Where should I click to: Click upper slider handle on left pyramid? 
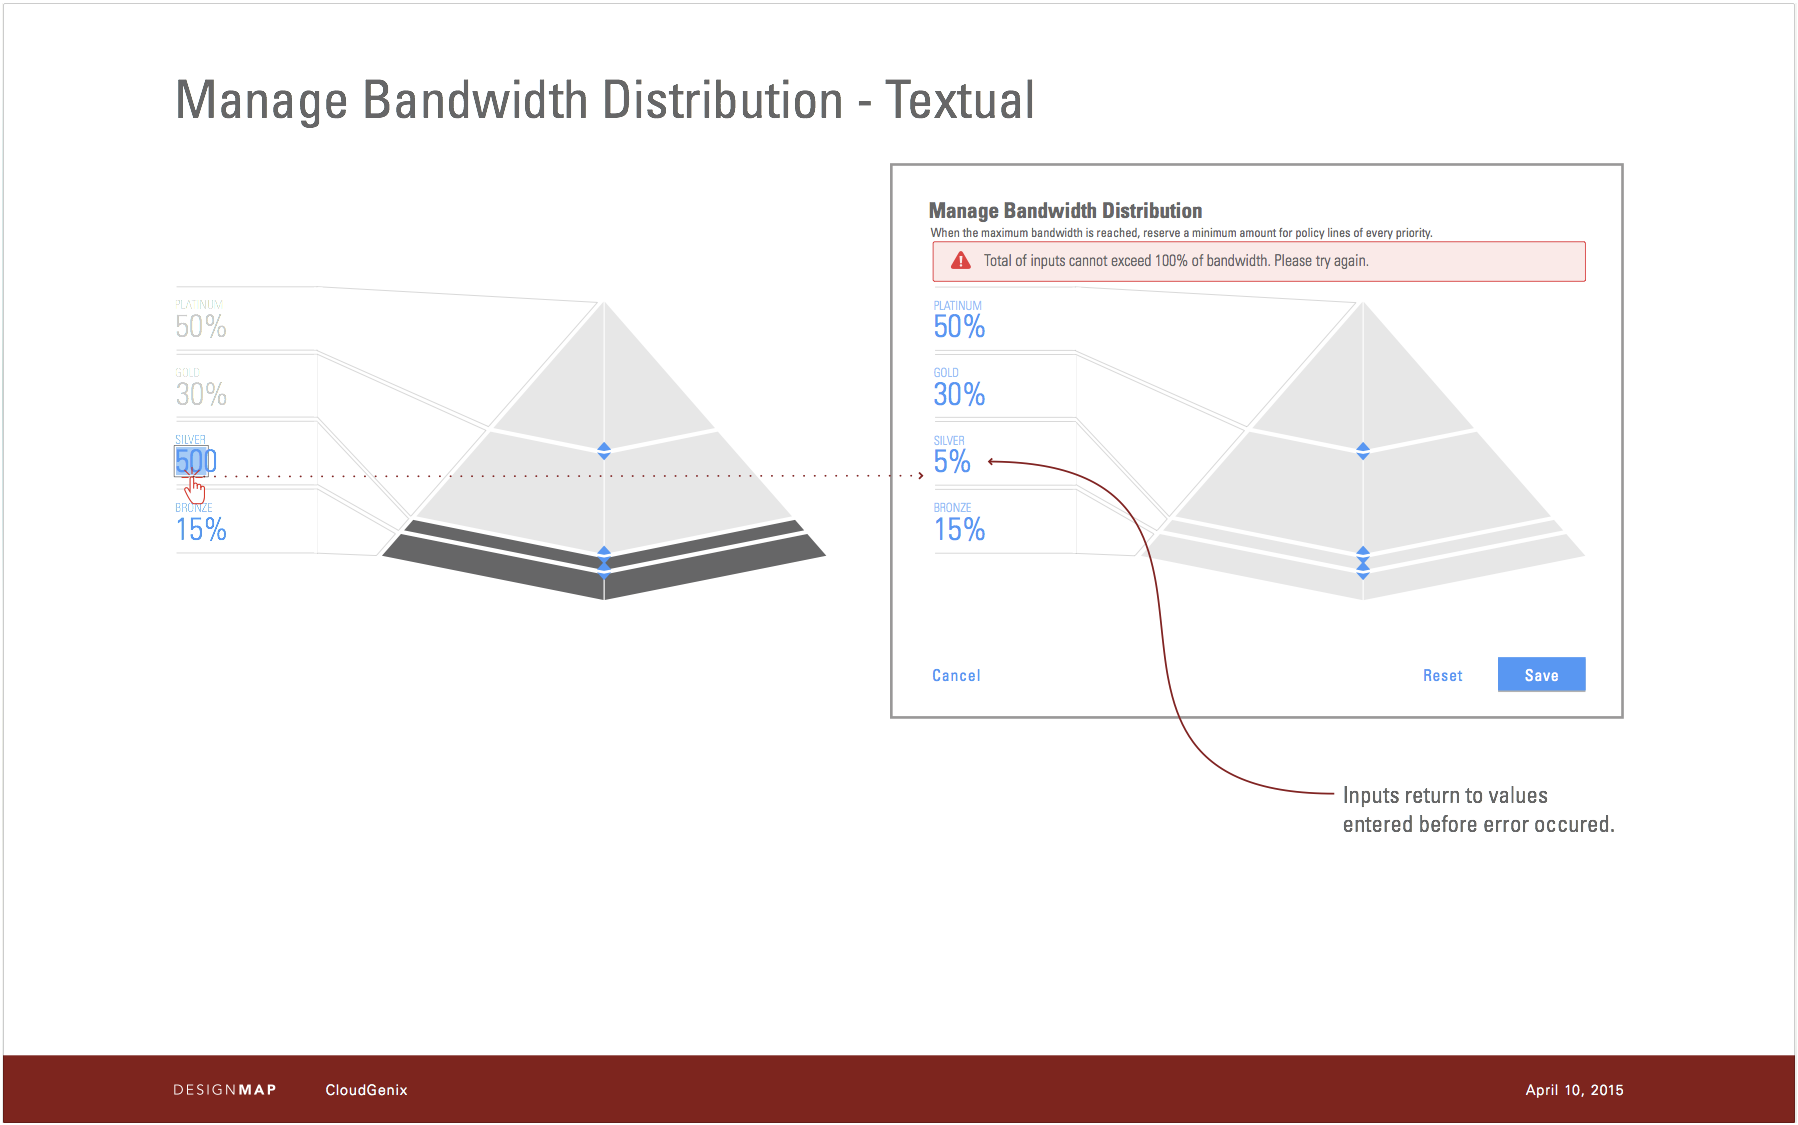pos(604,451)
